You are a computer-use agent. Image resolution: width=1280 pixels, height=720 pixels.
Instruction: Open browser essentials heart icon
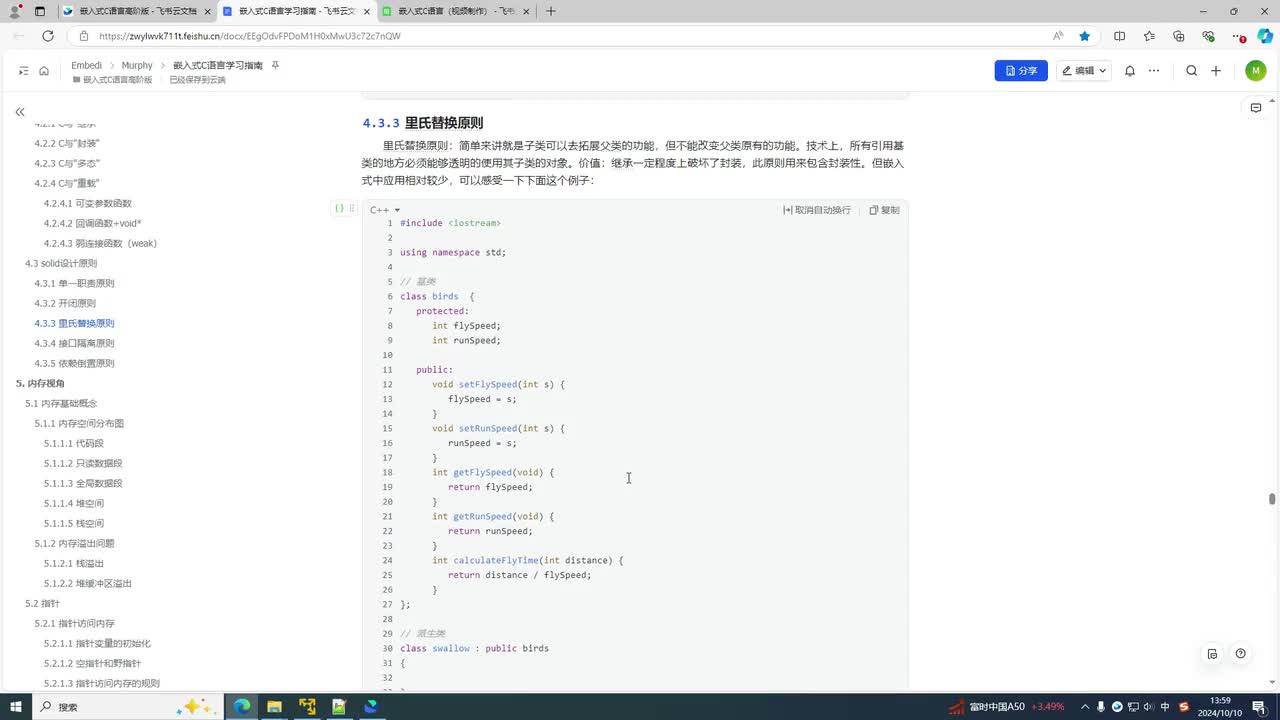[1209, 36]
